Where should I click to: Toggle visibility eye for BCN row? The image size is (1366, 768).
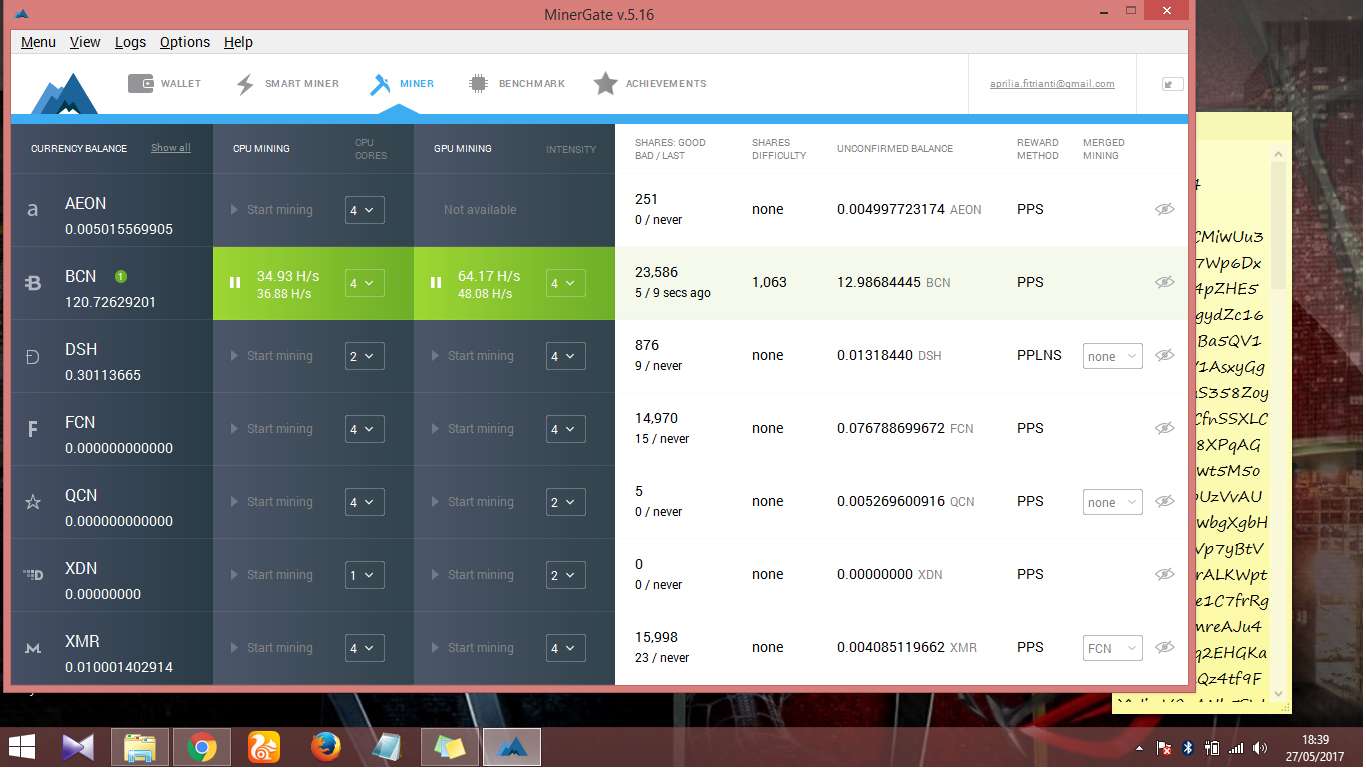coord(1164,283)
